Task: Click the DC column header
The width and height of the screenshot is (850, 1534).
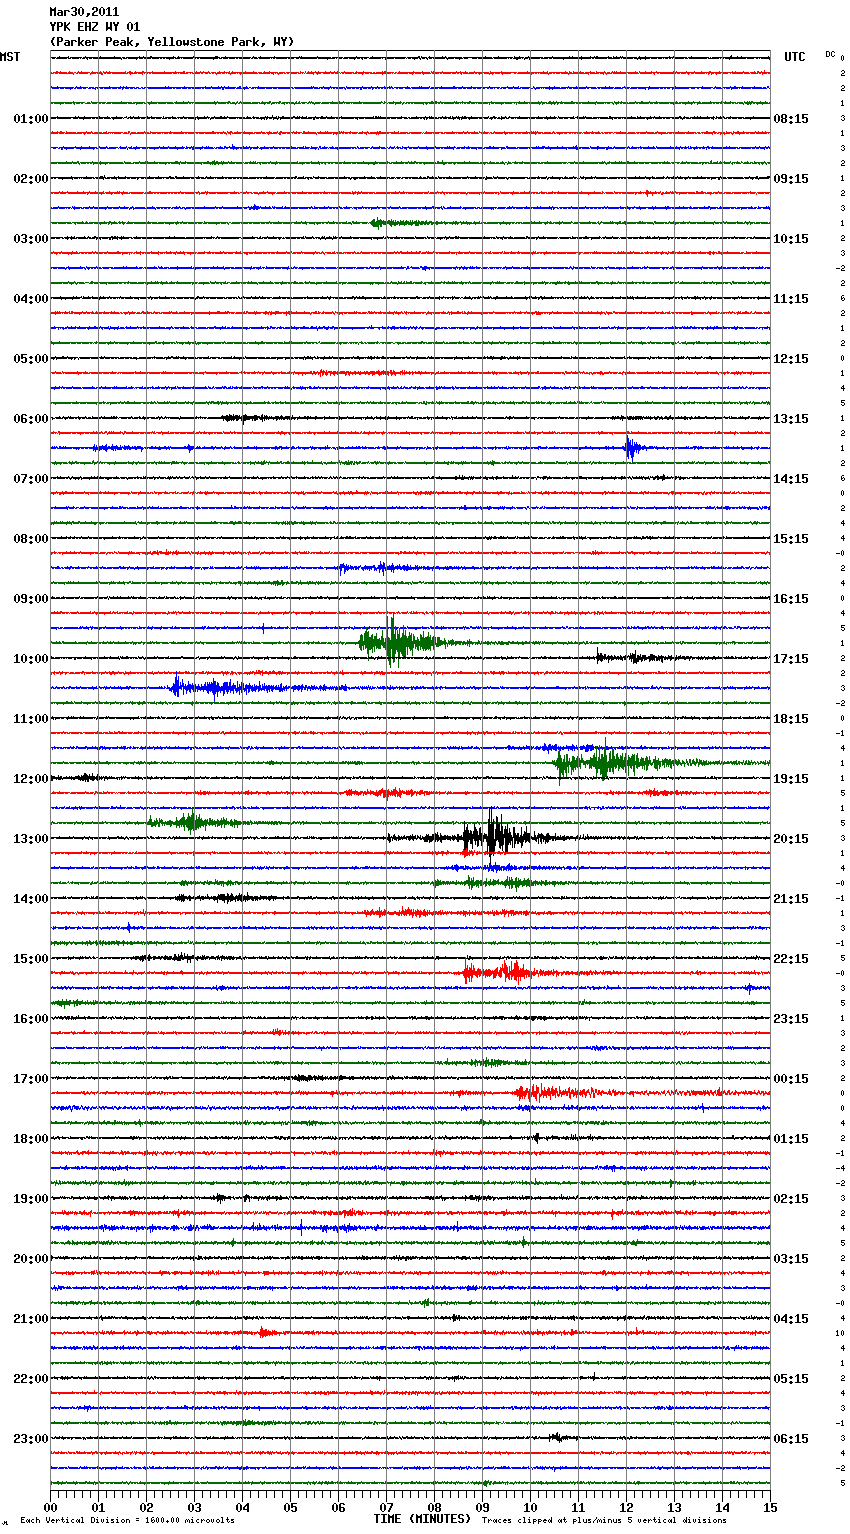Action: click(830, 54)
